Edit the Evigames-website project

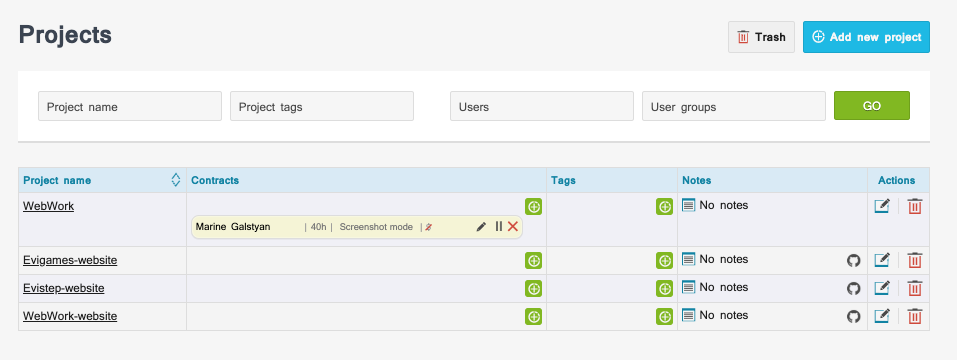(x=882, y=260)
